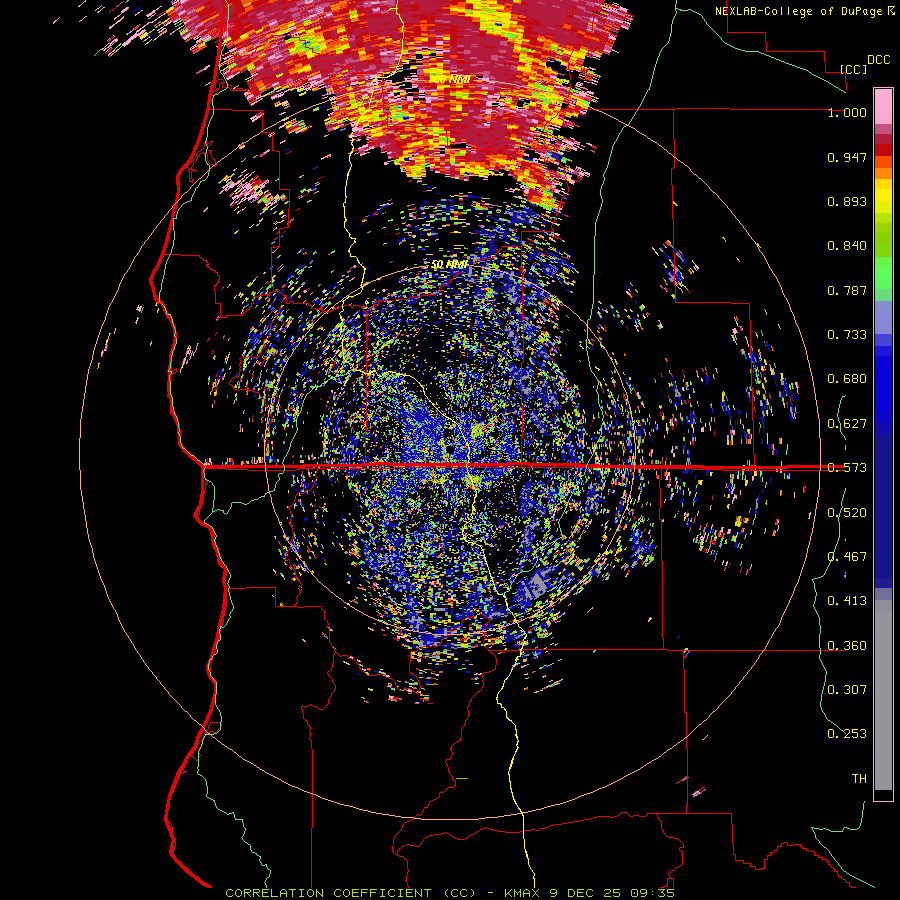Click the 09:35 timestamp
Image resolution: width=900 pixels, height=900 pixels.
pyautogui.click(x=651, y=893)
